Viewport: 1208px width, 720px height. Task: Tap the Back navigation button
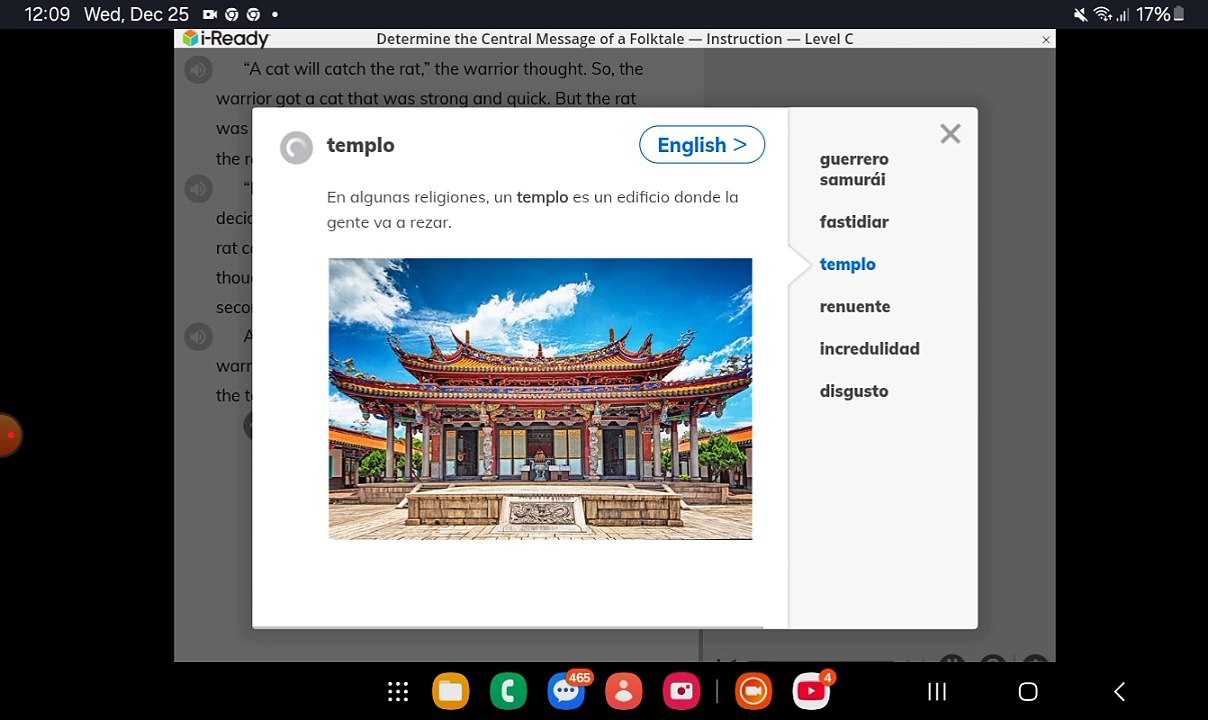pyautogui.click(x=1119, y=692)
